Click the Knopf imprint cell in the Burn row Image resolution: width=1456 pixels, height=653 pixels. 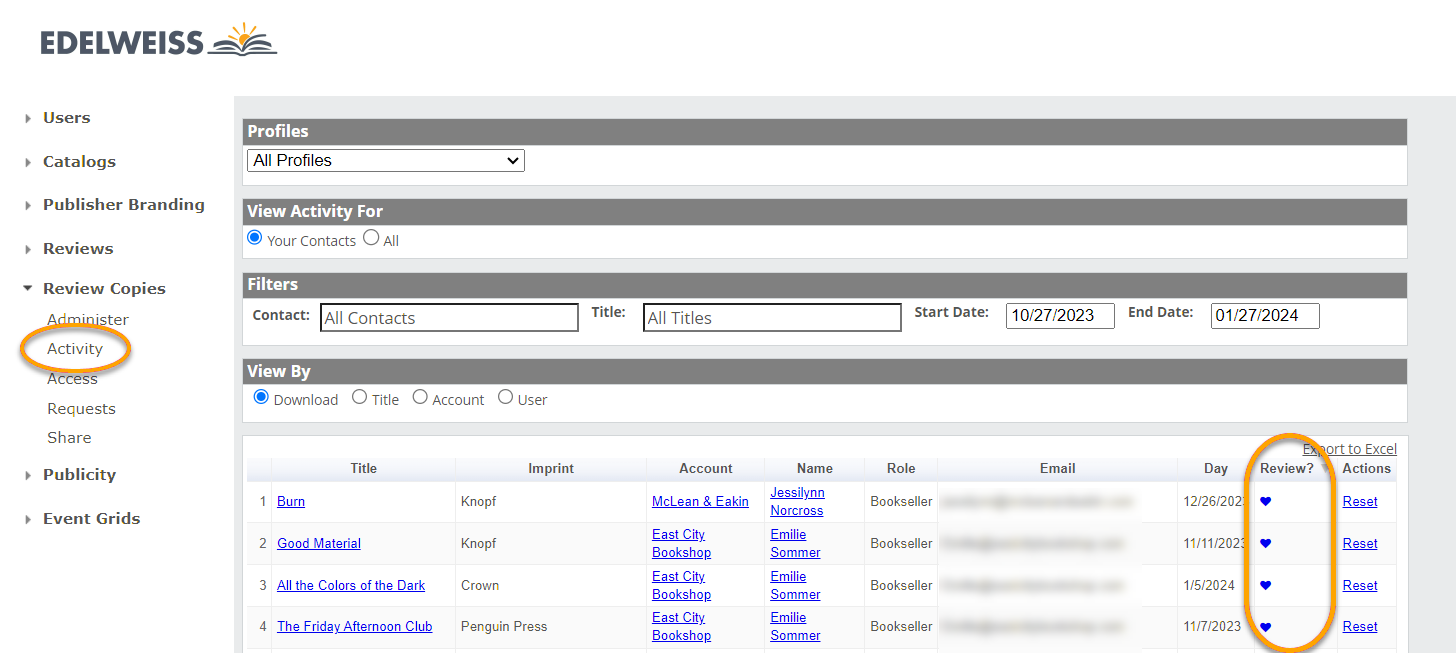(x=479, y=502)
